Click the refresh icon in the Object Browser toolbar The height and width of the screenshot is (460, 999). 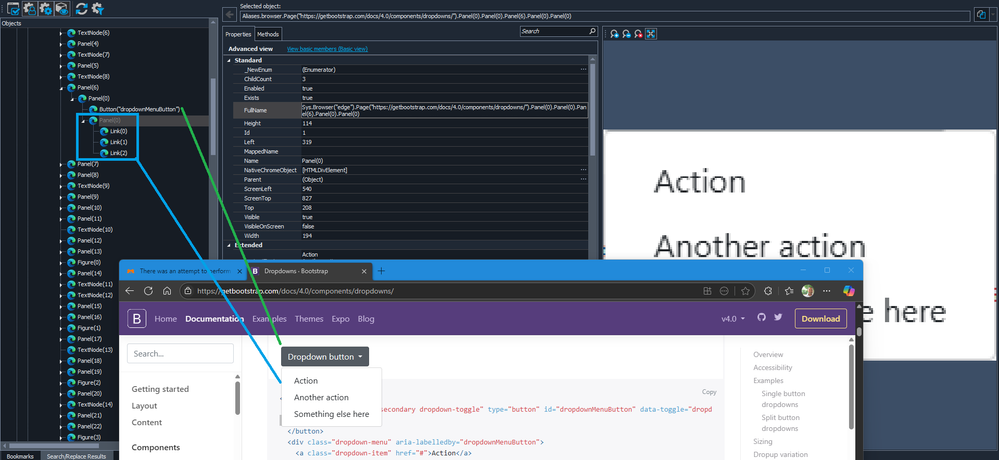80,8
